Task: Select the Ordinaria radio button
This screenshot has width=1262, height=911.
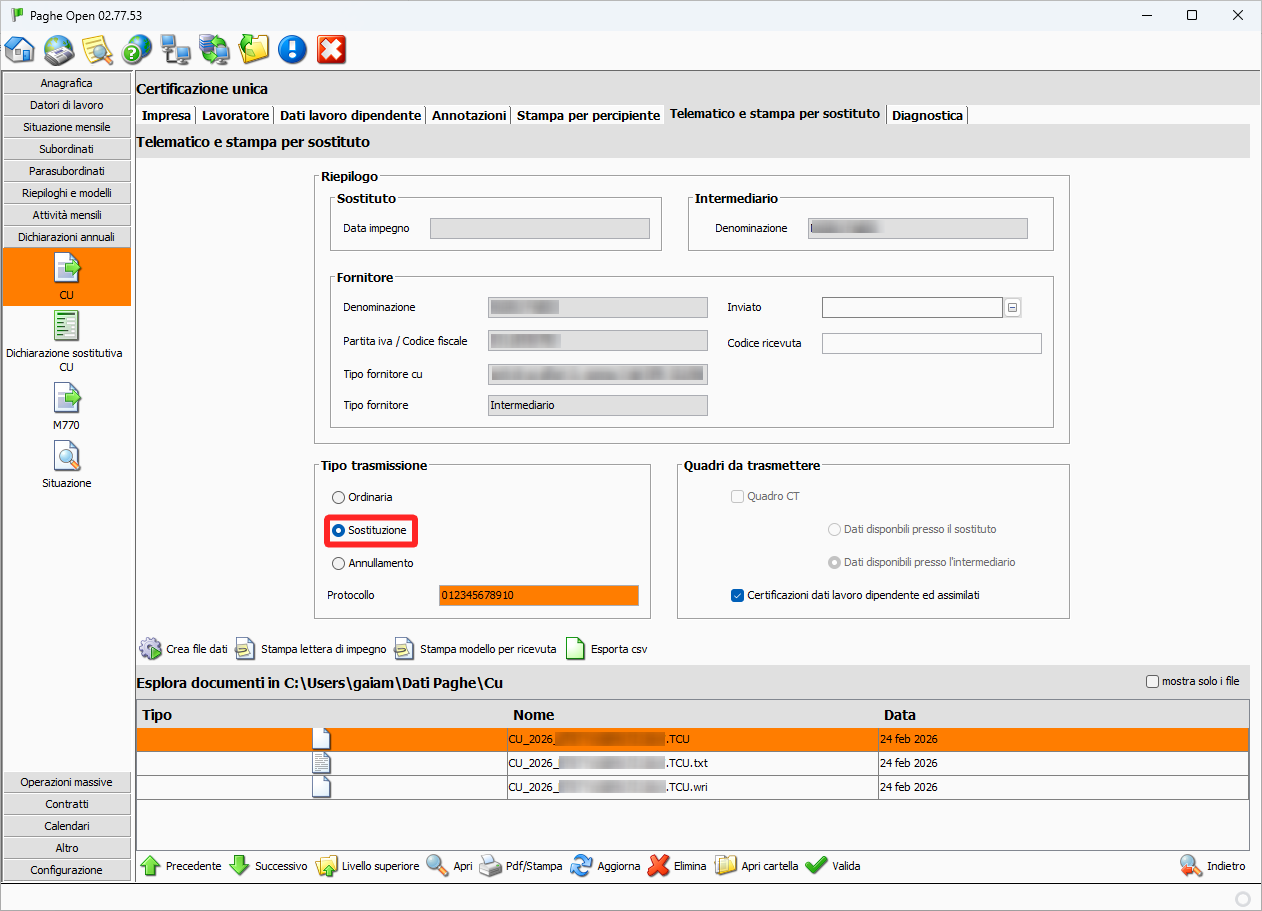Action: 339,497
